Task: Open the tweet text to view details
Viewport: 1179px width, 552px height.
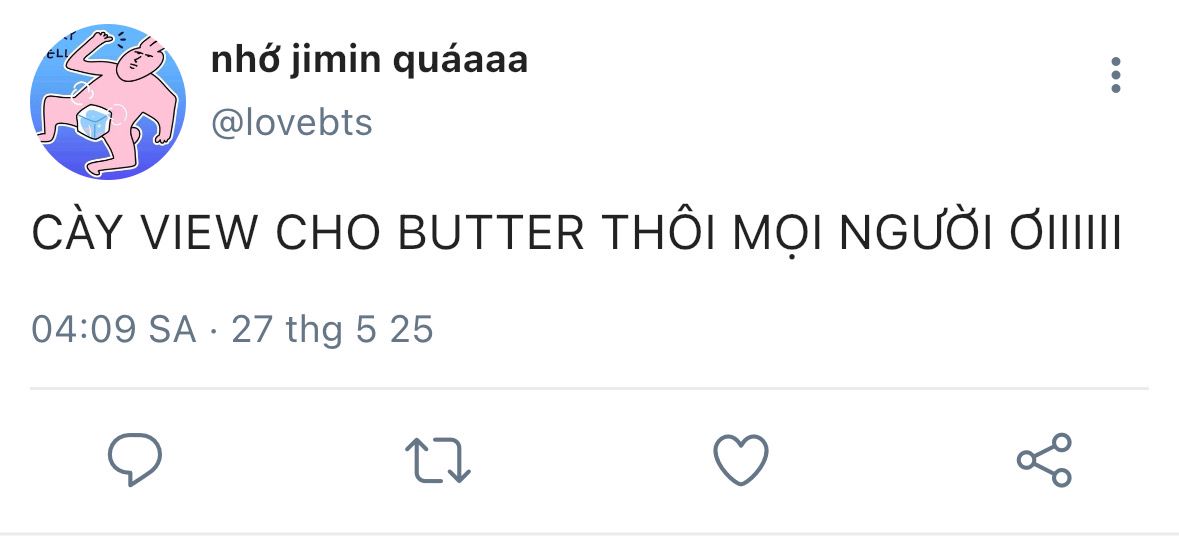Action: [x=576, y=233]
